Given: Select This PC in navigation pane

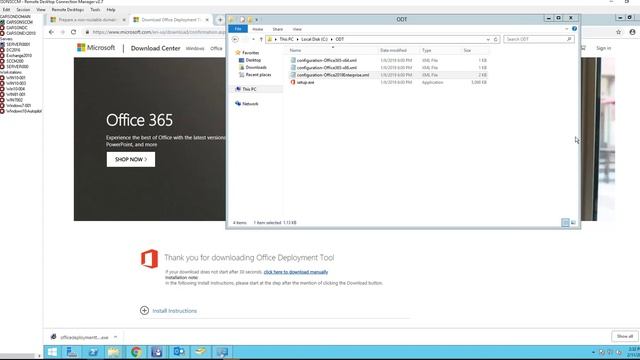Looking at the screenshot, I should 249,89.
